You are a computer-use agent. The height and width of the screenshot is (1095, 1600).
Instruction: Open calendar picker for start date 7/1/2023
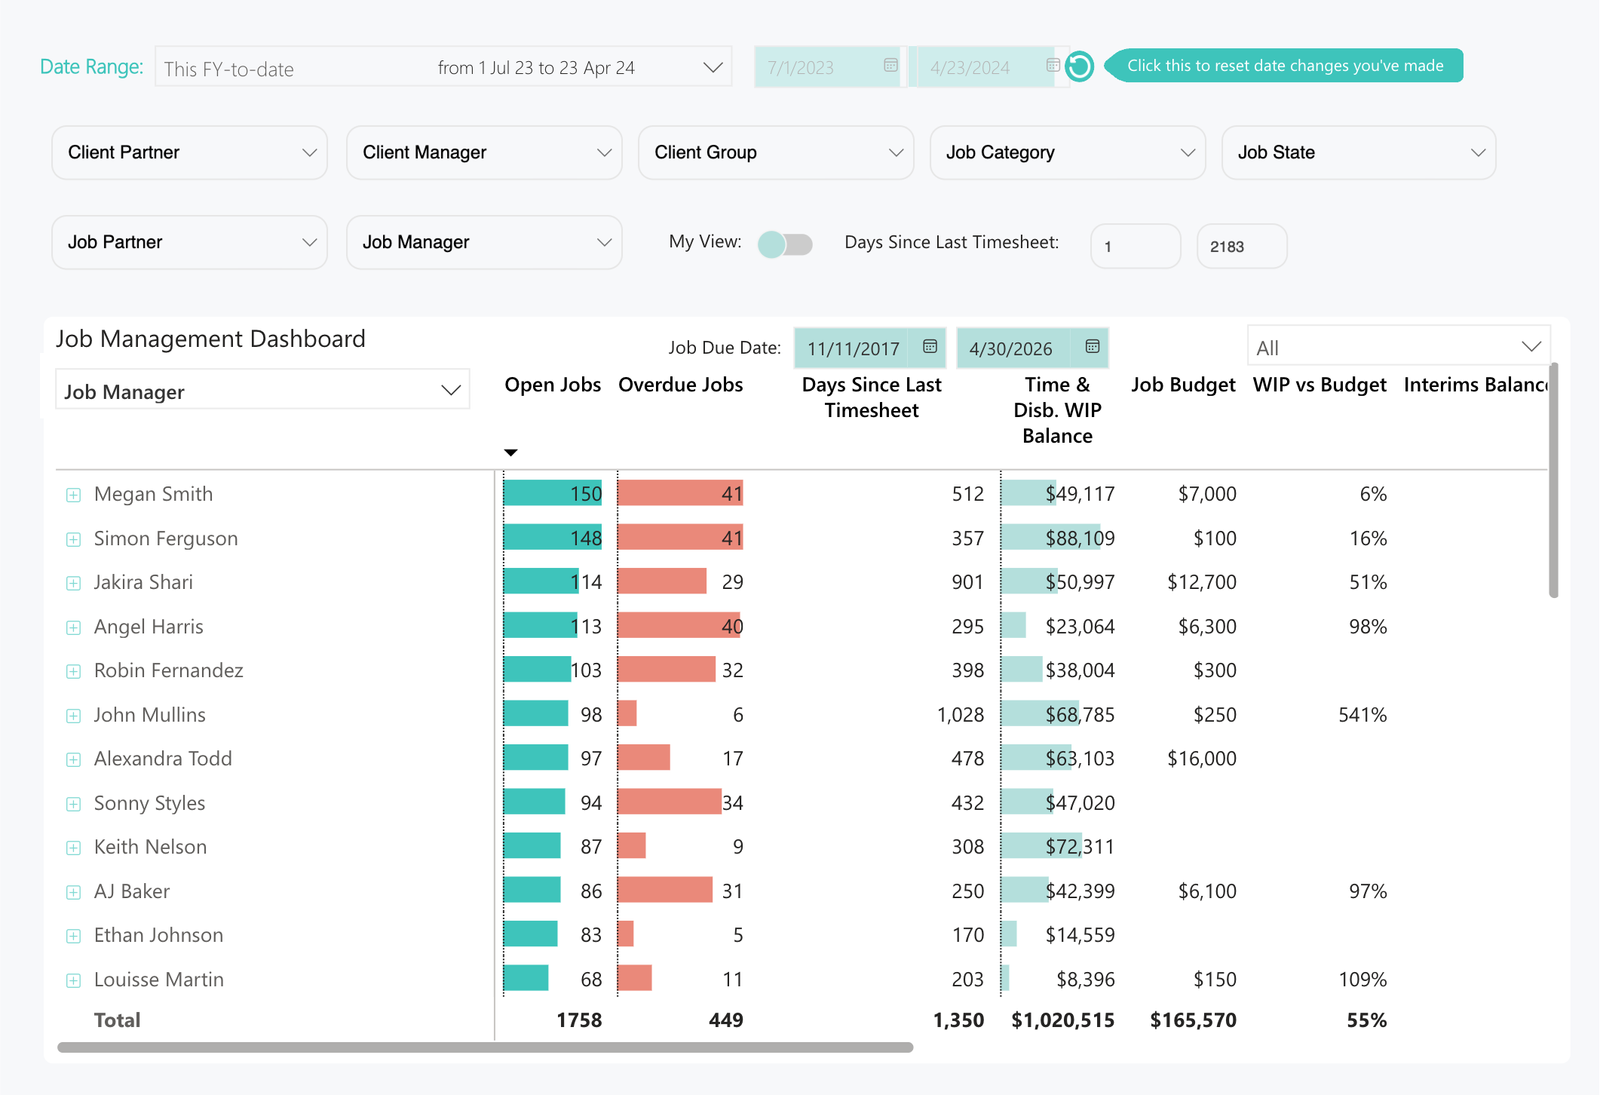tap(890, 66)
